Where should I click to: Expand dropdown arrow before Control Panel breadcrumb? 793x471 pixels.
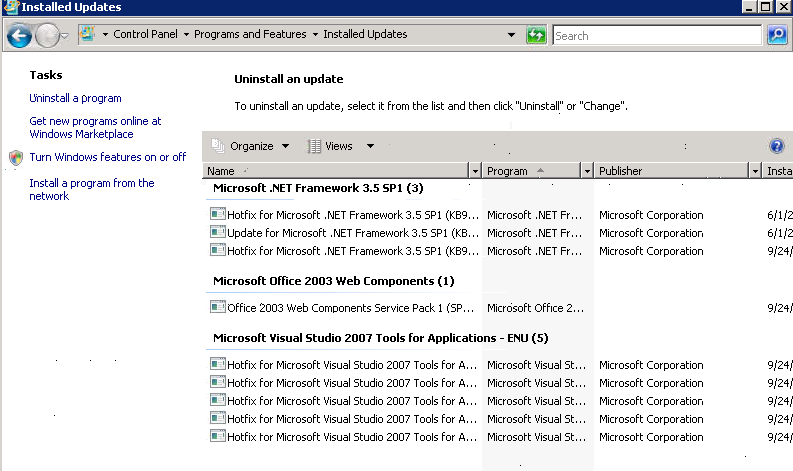pyautogui.click(x=105, y=34)
